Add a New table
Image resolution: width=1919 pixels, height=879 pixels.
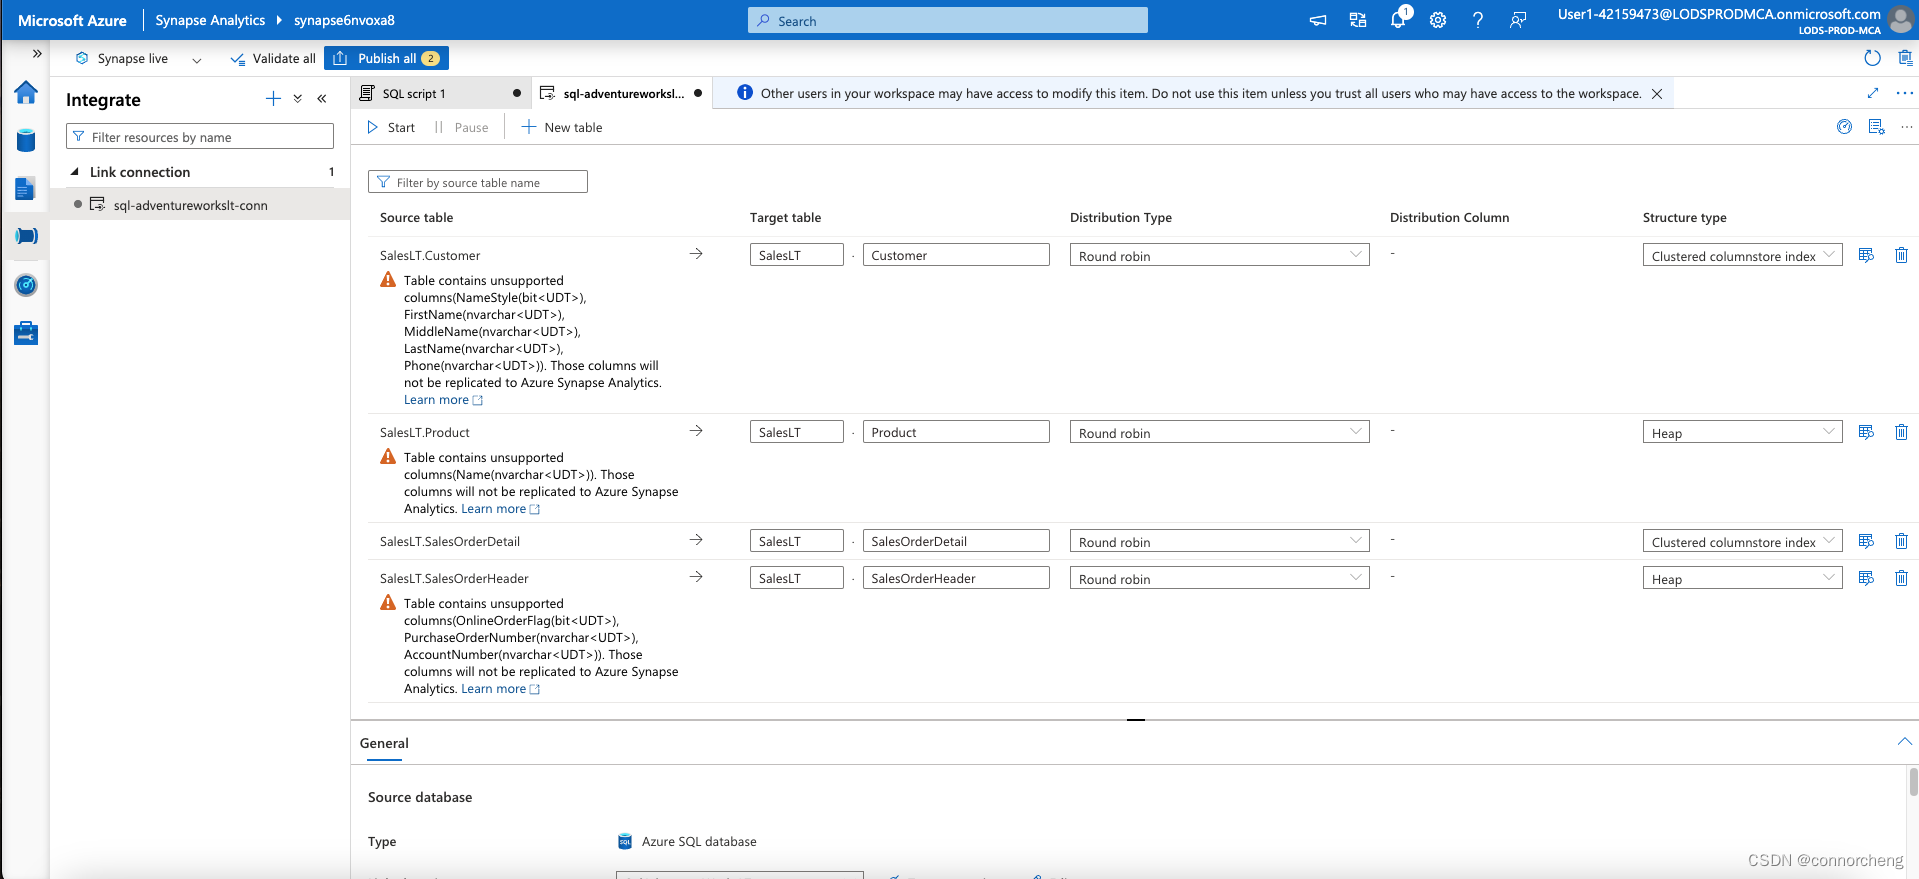pyautogui.click(x=562, y=127)
